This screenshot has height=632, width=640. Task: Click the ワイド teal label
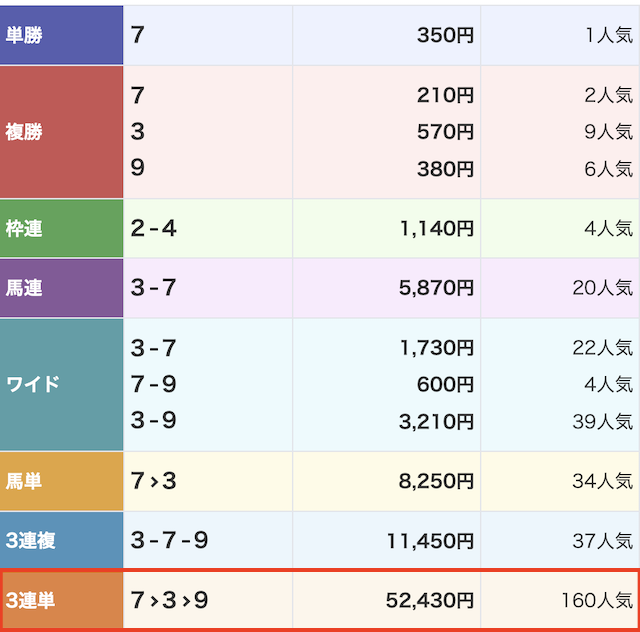61,385
